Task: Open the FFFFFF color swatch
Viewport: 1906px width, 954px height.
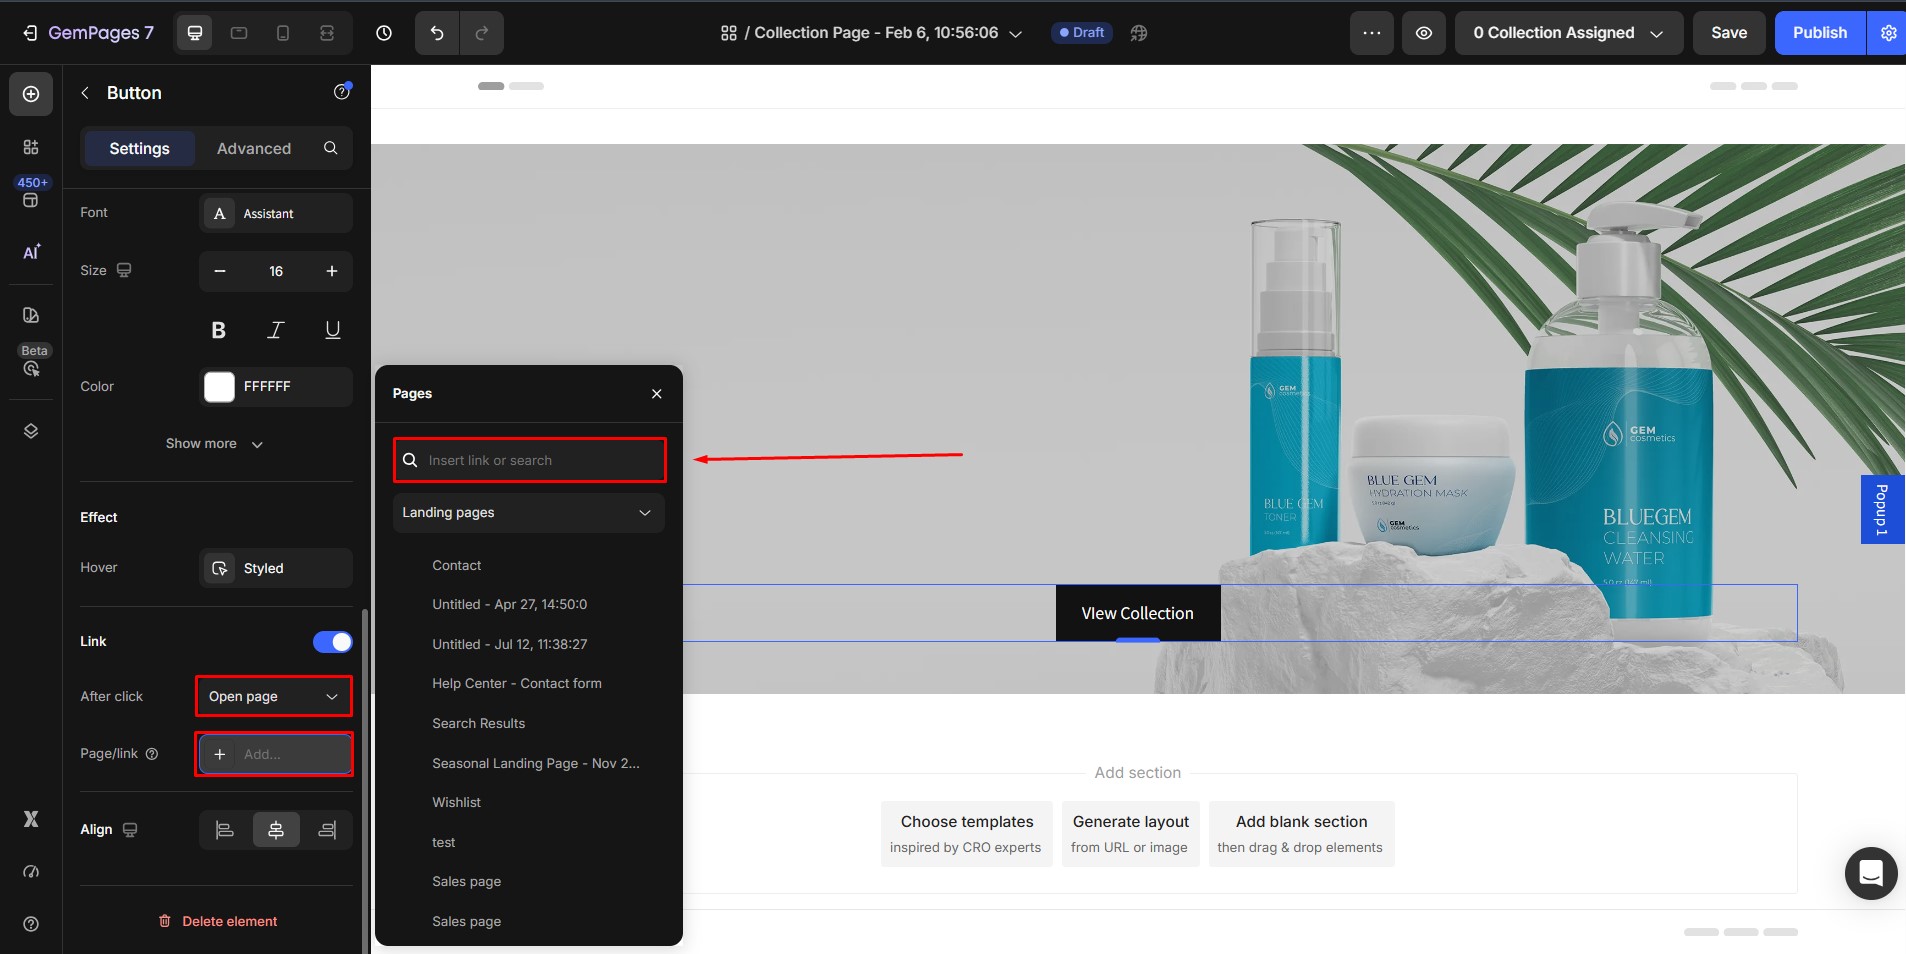Action: pos(219,387)
